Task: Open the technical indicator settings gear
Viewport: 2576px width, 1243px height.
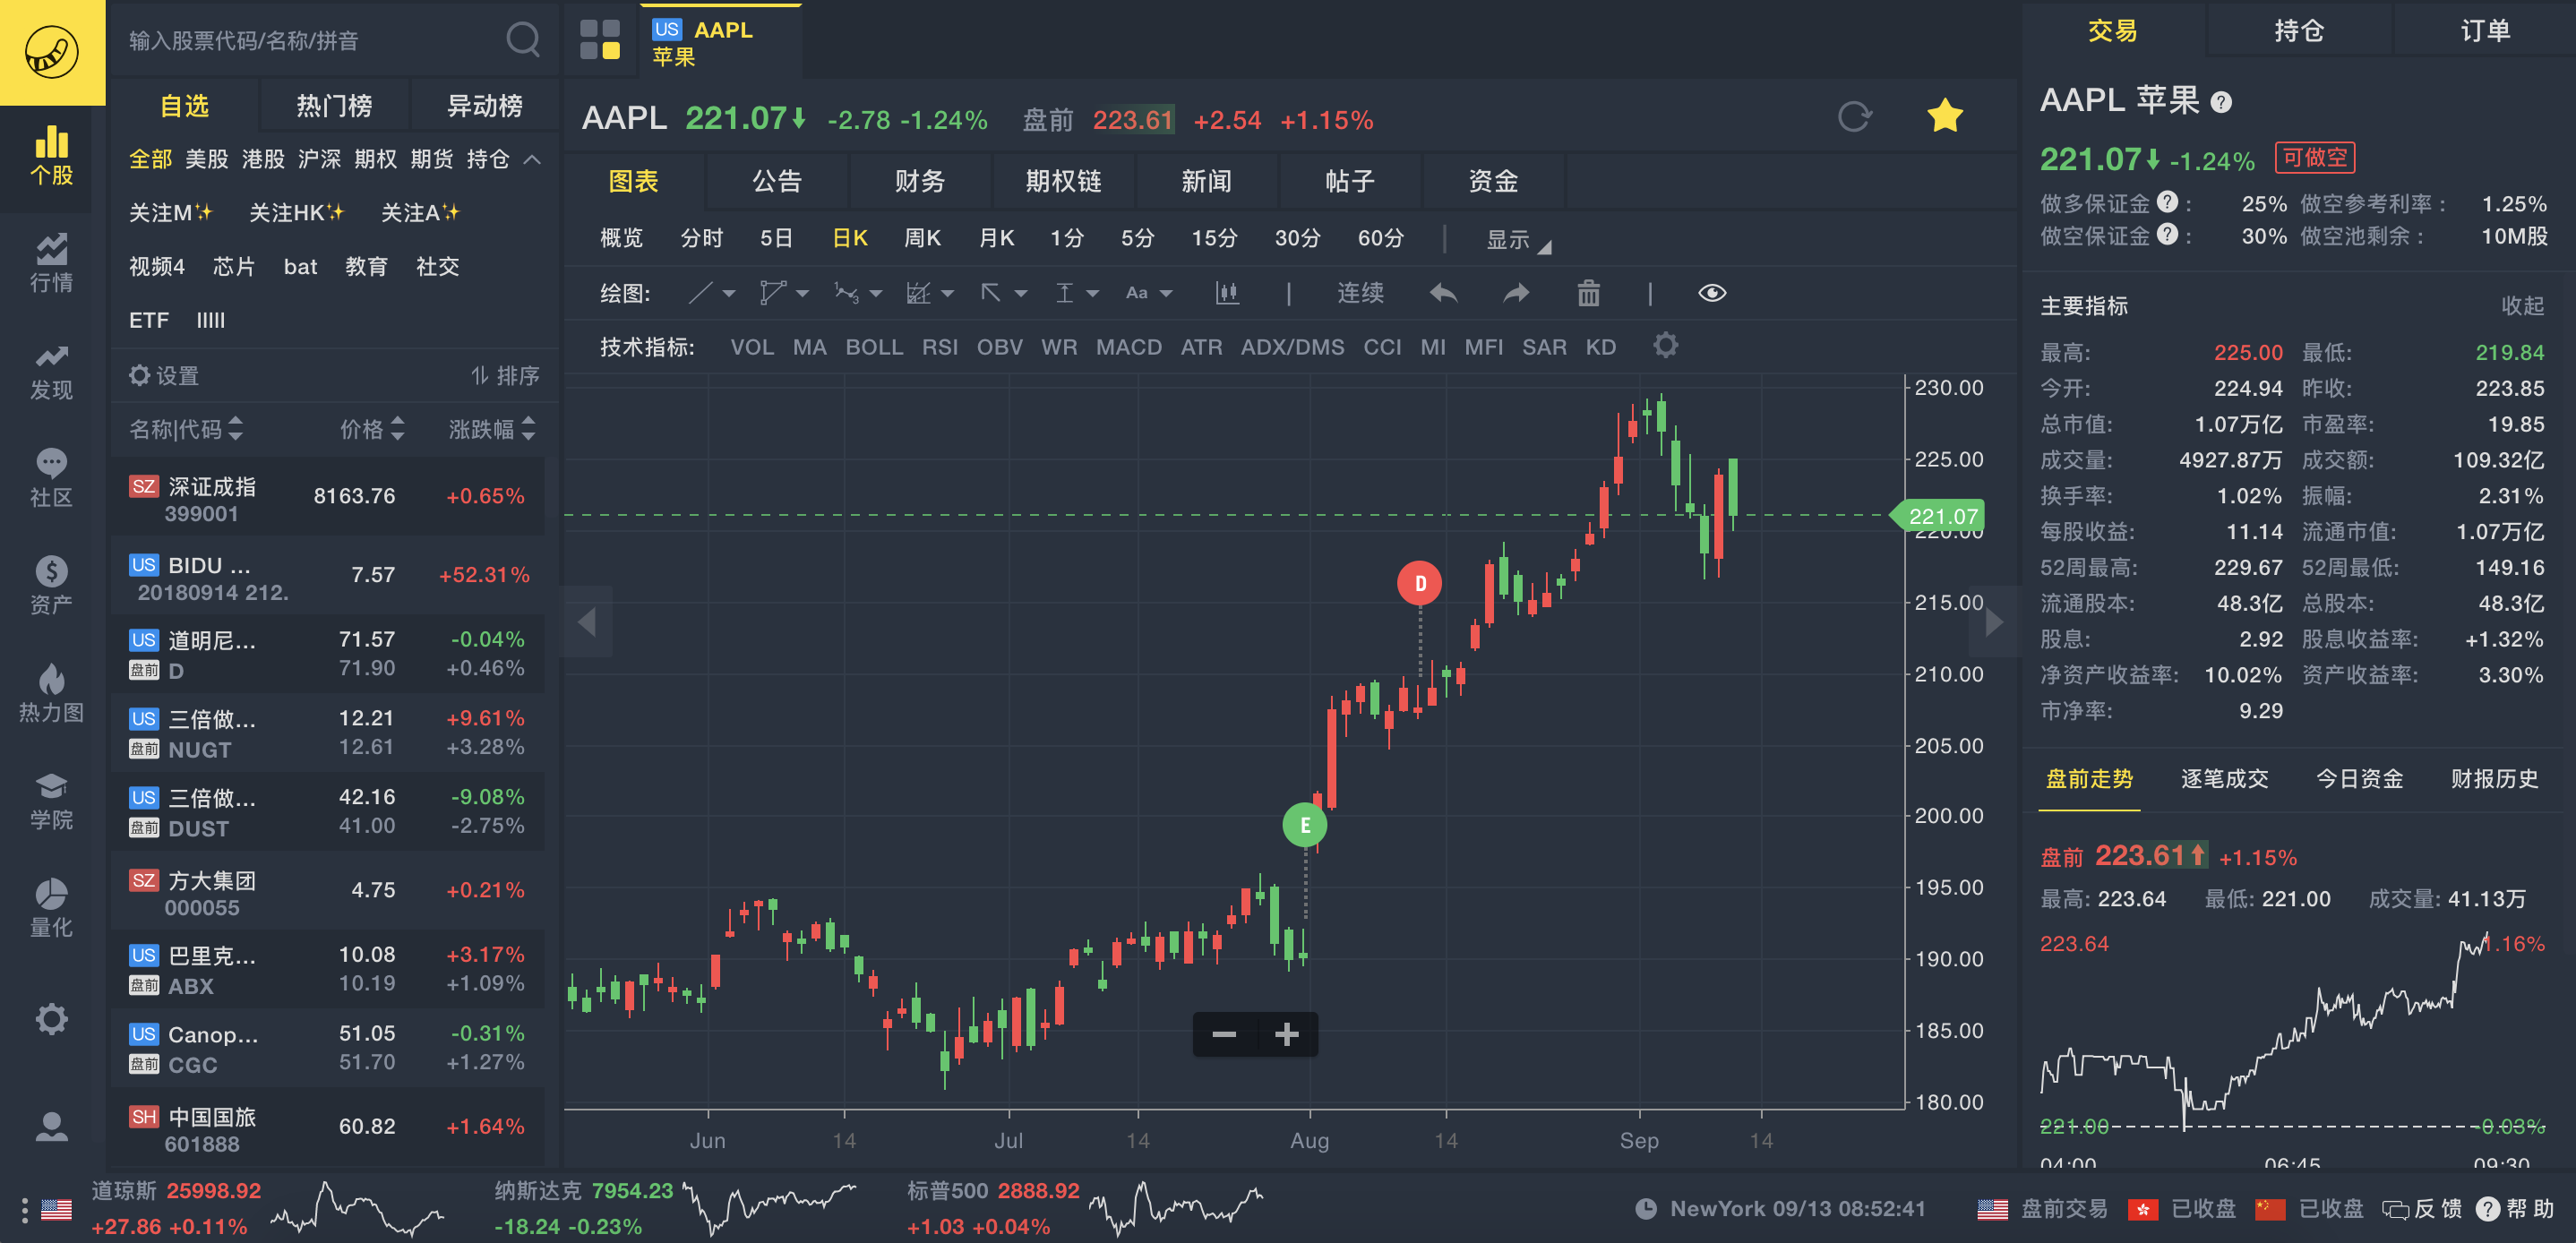Action: point(1665,346)
